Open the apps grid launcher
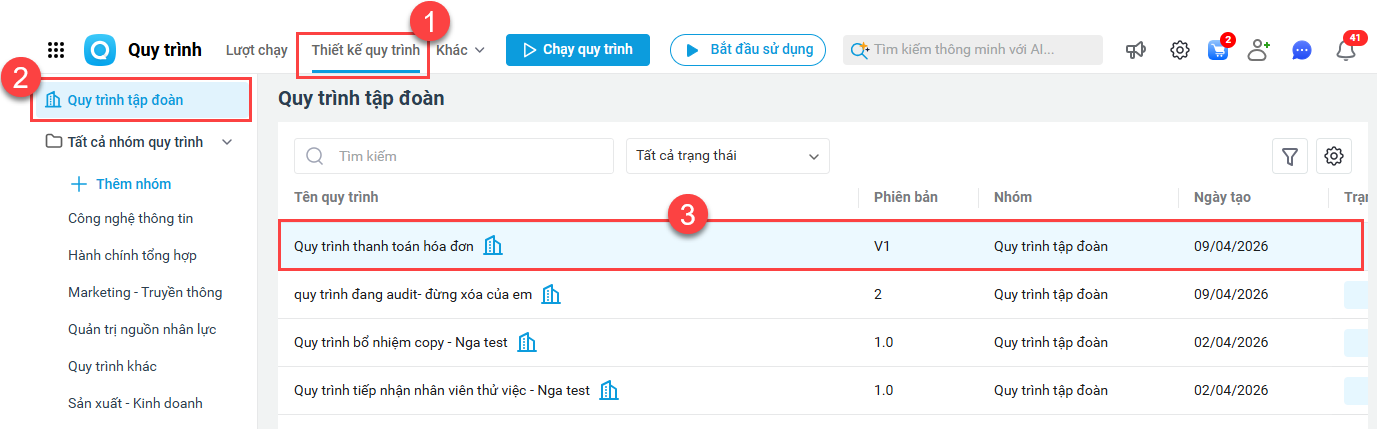Image resolution: width=1377 pixels, height=429 pixels. click(x=56, y=50)
